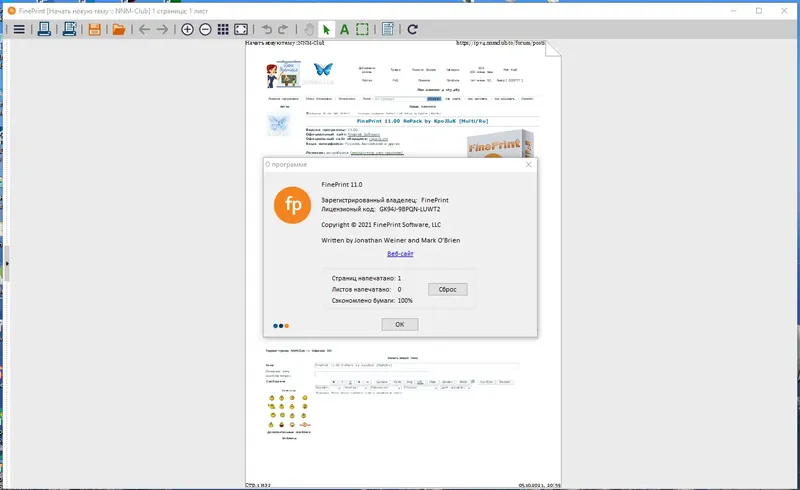Expand the left side panel arrow
The width and height of the screenshot is (800, 490).
click(x=7, y=263)
